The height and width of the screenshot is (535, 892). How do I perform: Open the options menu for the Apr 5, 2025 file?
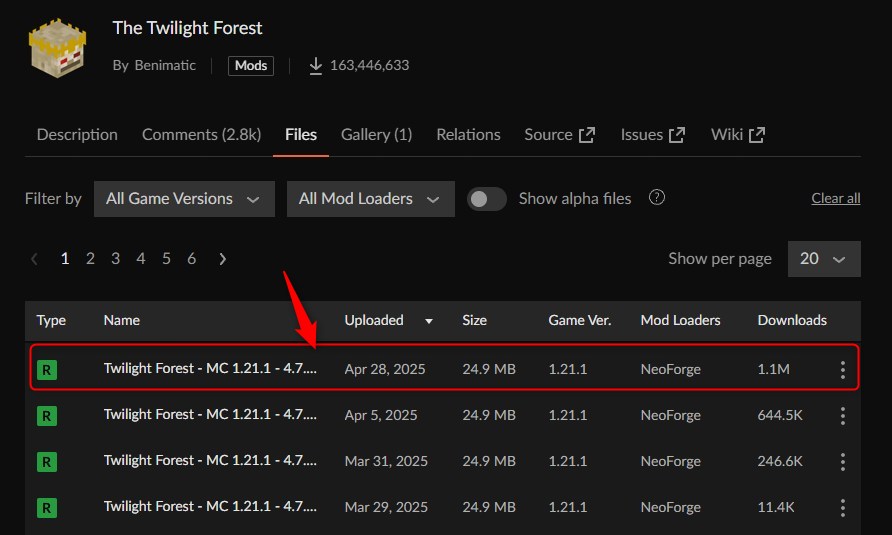tap(843, 416)
